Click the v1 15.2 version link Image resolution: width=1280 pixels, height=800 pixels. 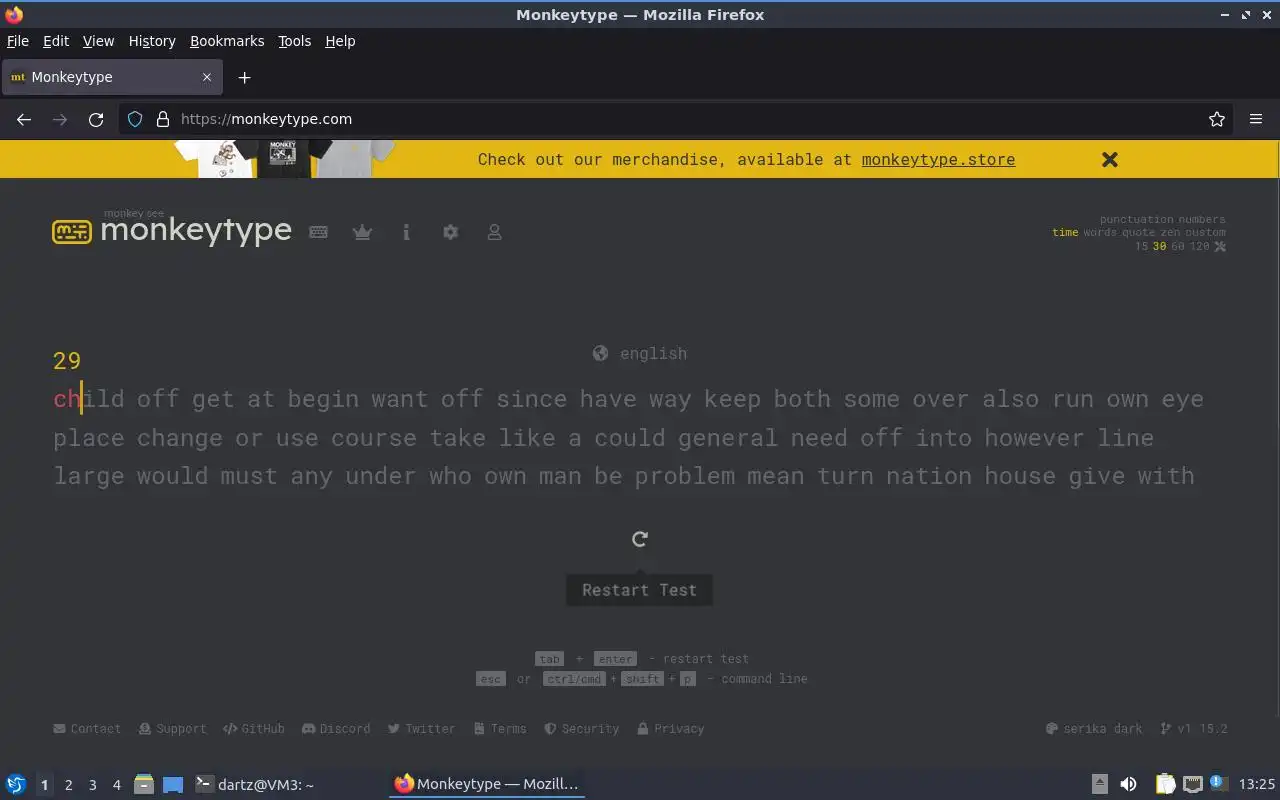[1194, 729]
